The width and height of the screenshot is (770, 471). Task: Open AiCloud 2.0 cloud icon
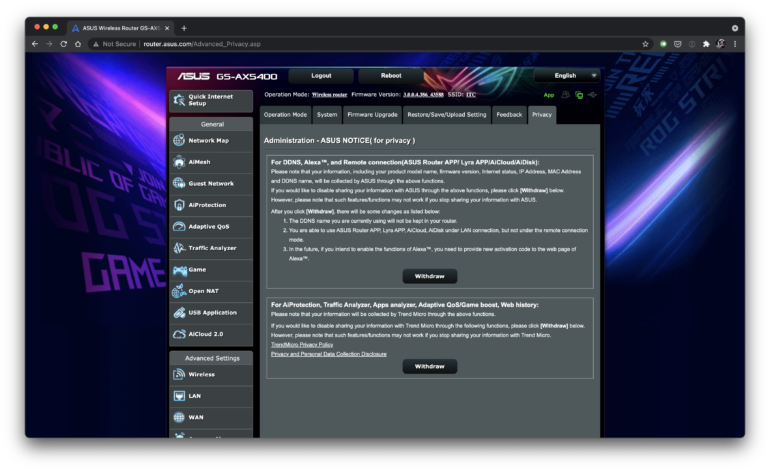point(179,334)
